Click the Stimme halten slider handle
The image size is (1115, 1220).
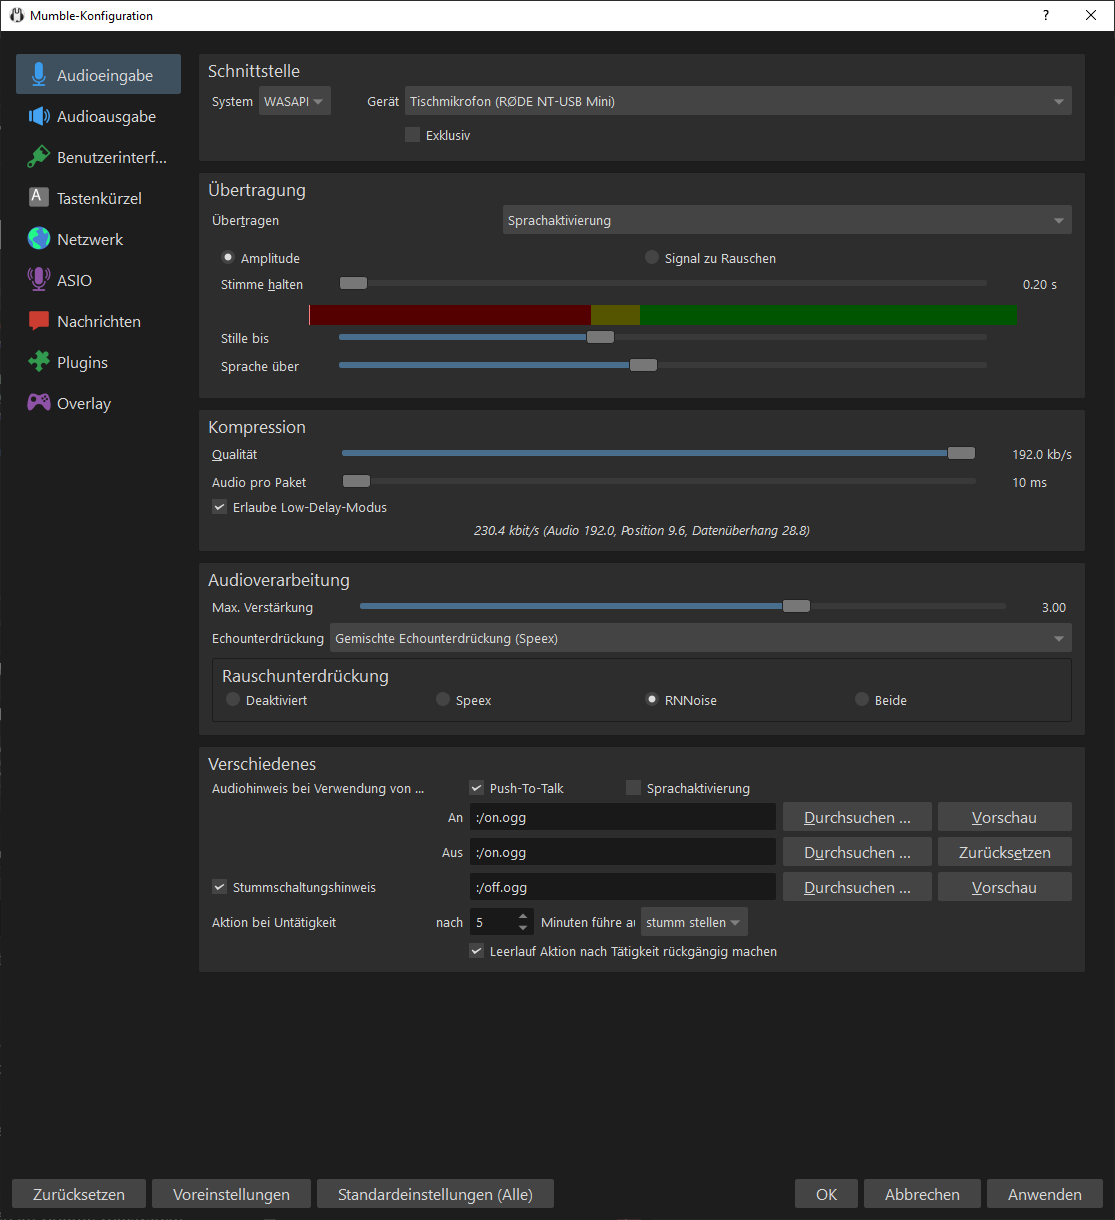click(353, 284)
